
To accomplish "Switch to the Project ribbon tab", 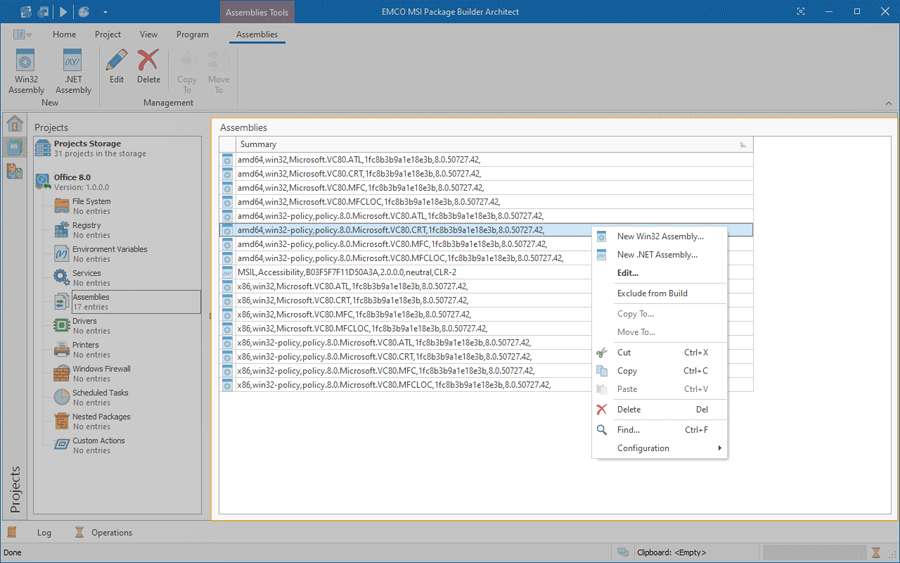I will tap(108, 34).
